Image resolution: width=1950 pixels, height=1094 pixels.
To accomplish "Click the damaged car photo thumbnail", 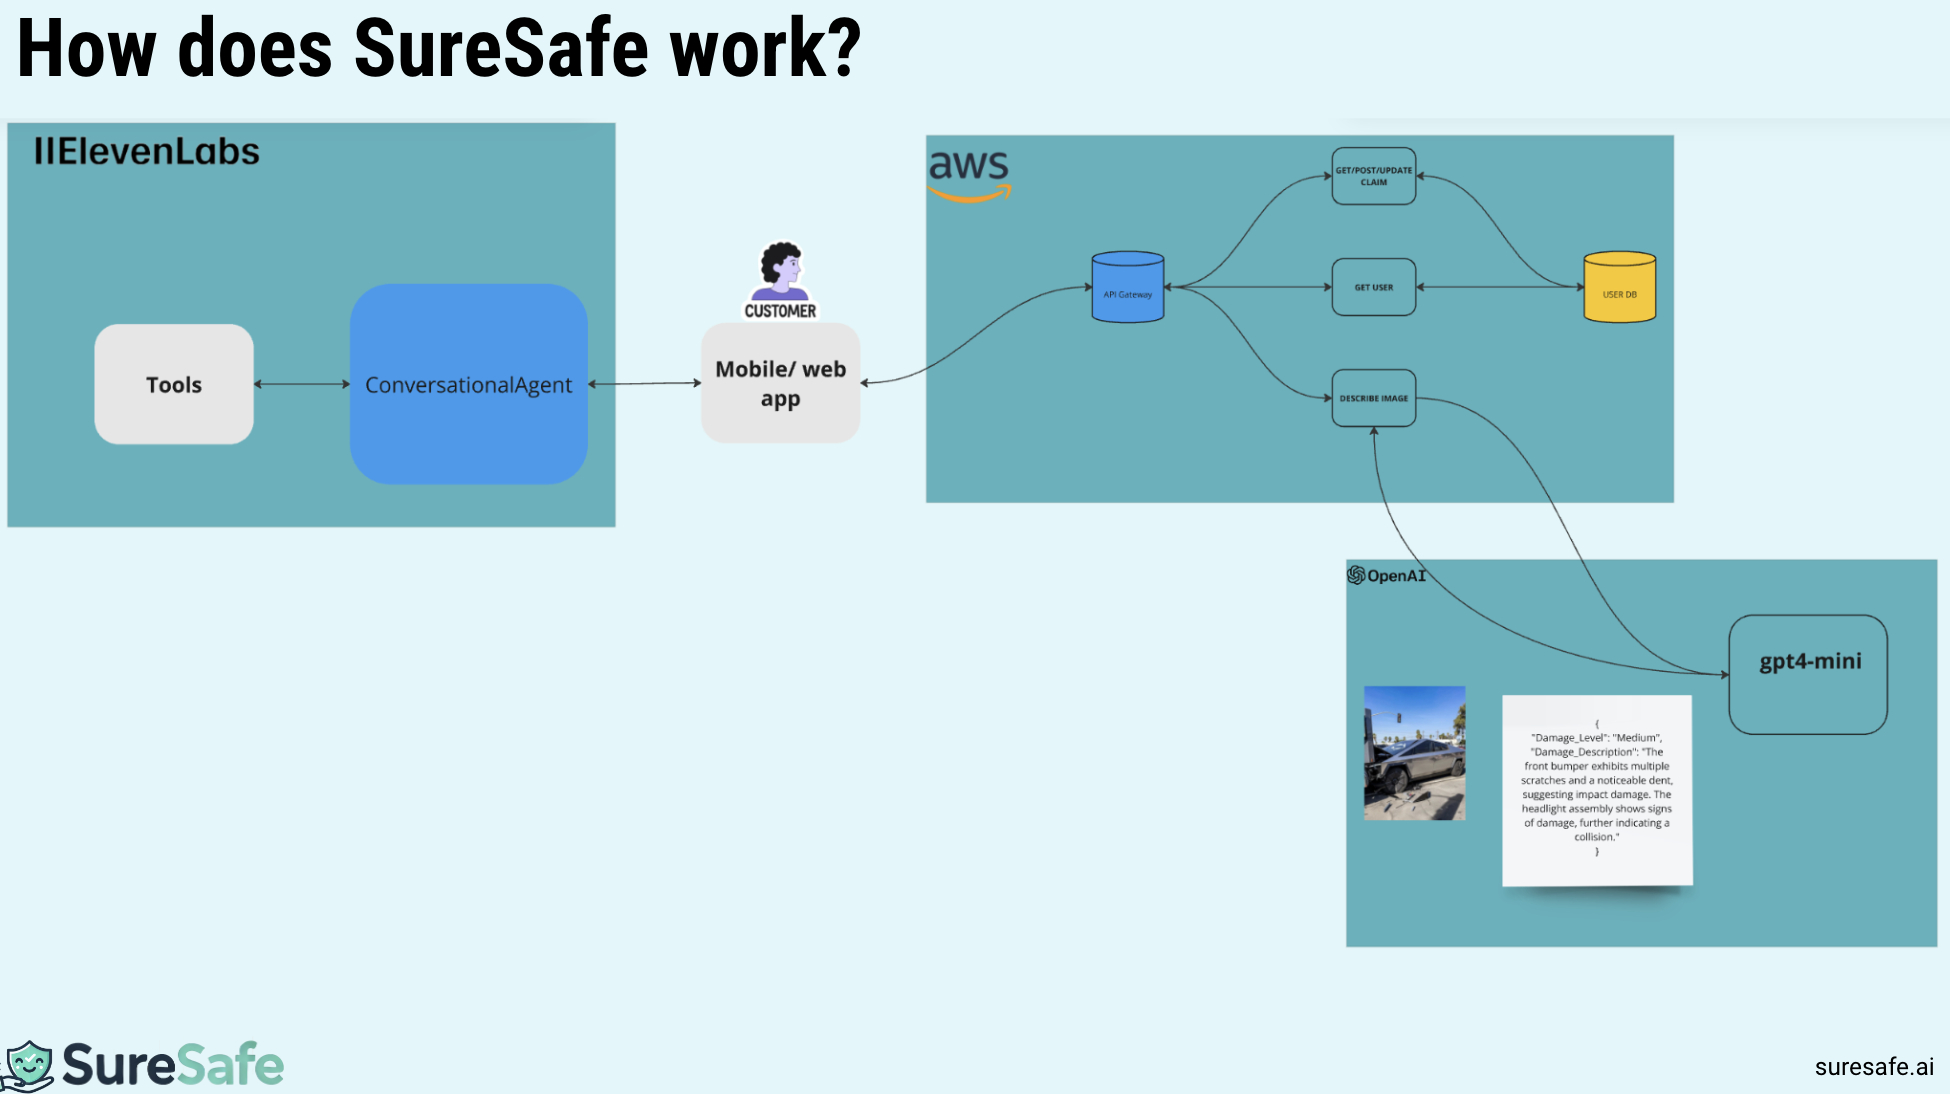I will point(1414,753).
